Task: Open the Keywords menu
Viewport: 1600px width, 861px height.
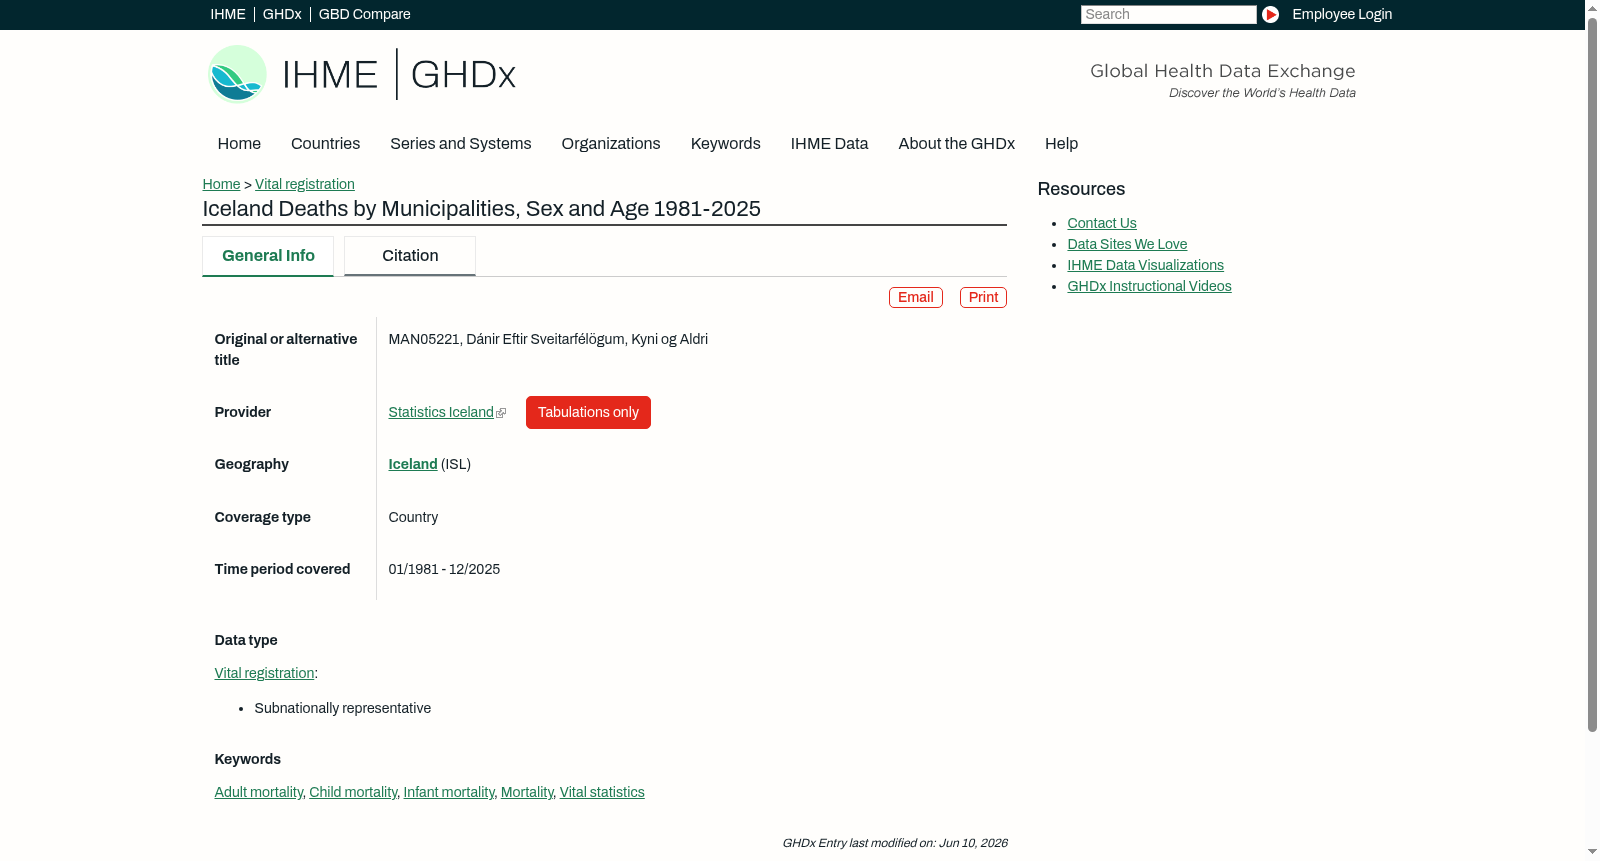Action: 725,144
